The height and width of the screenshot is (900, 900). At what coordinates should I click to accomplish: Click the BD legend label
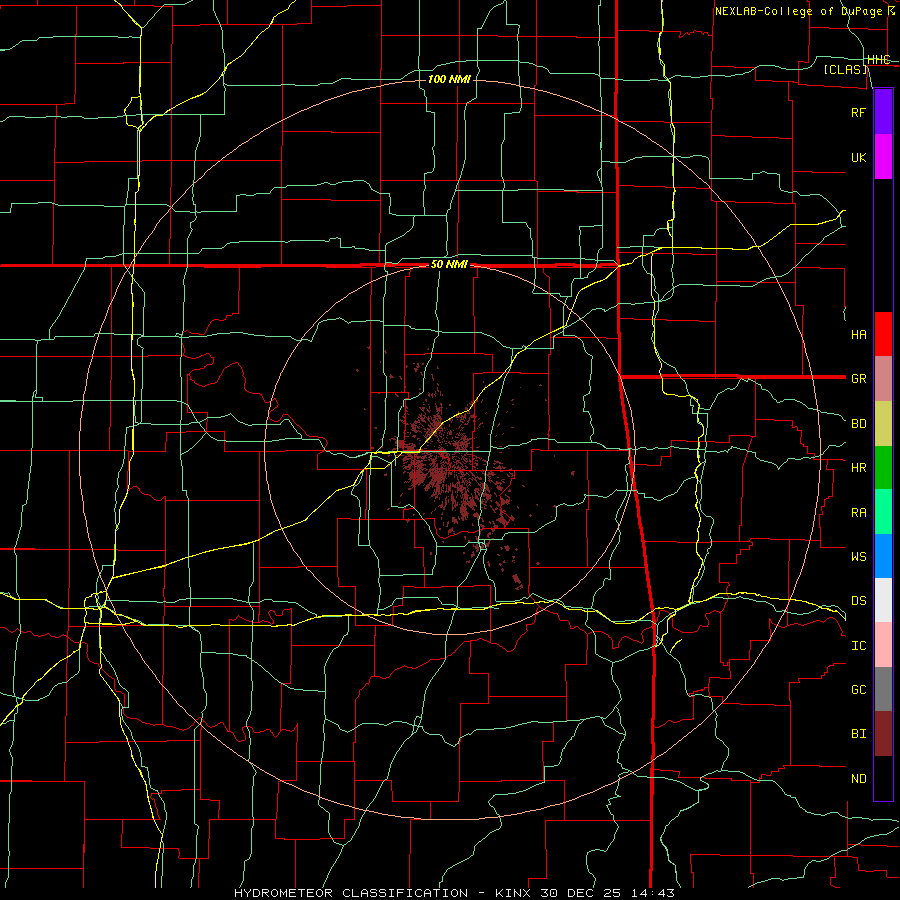[x=859, y=424]
